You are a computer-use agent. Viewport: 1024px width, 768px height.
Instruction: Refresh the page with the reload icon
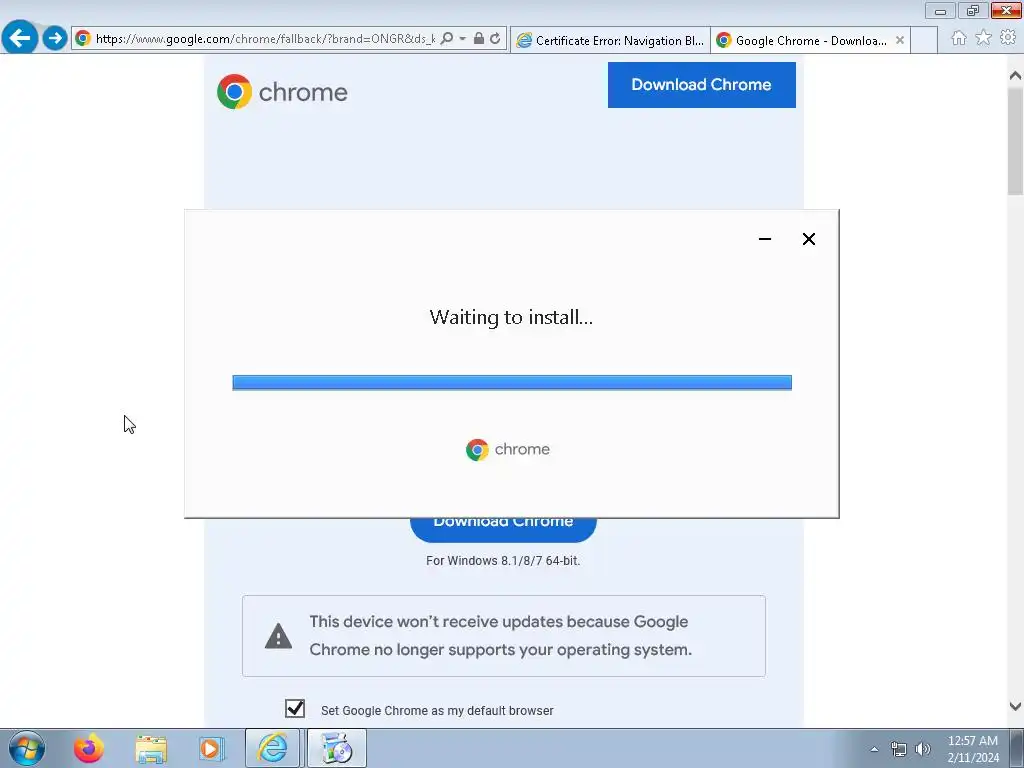tap(495, 39)
